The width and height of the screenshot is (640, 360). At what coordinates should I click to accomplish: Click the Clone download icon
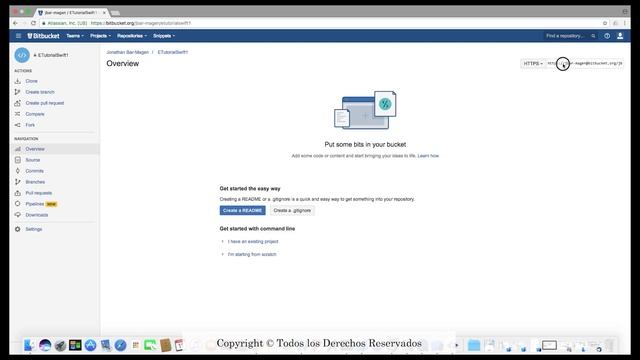pos(18,81)
